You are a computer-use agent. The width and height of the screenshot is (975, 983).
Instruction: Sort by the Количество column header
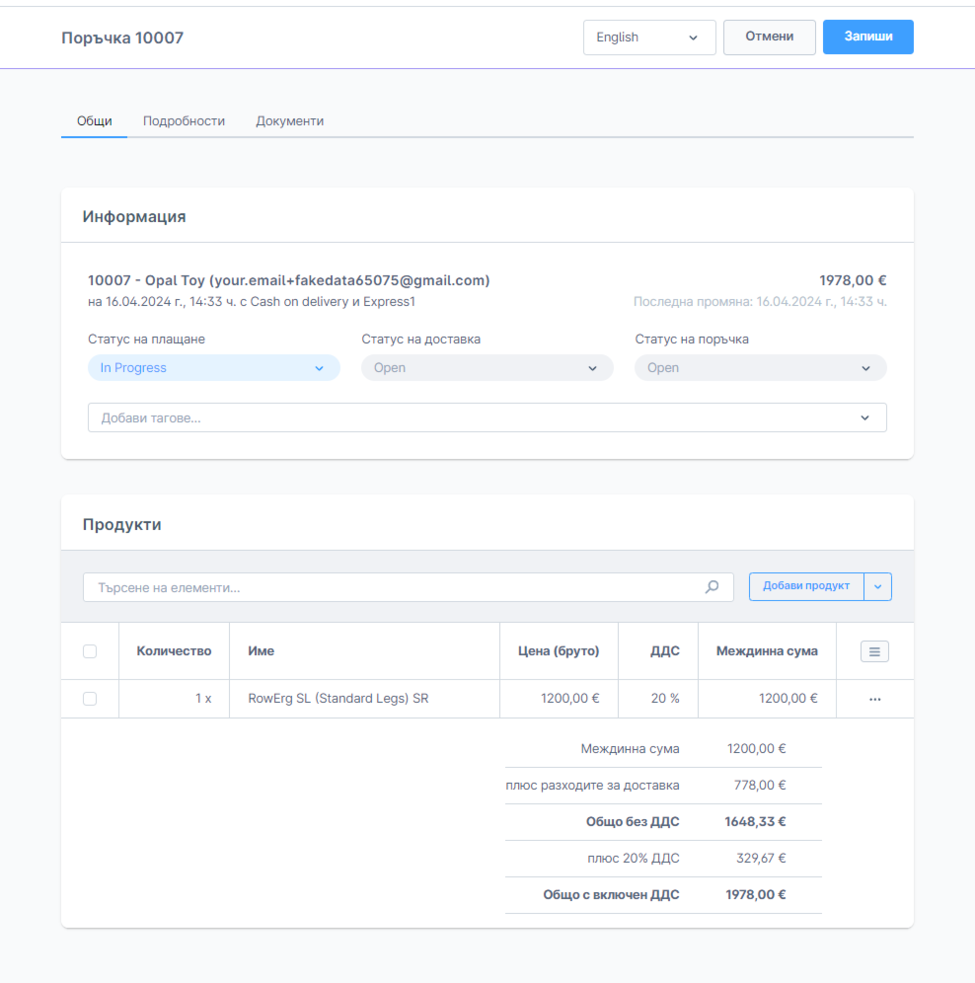[174, 651]
